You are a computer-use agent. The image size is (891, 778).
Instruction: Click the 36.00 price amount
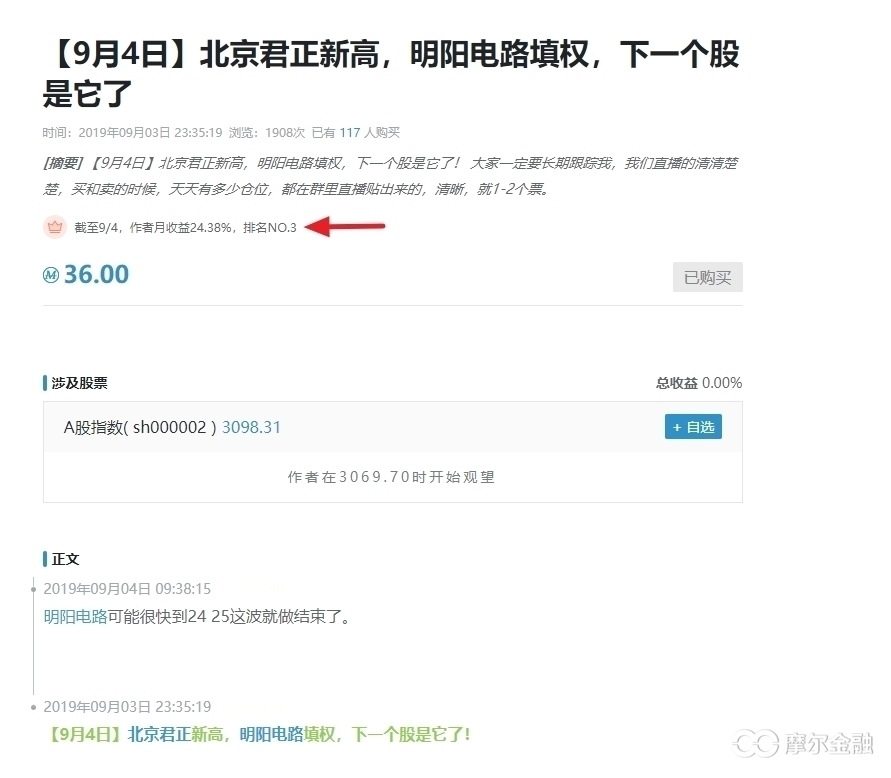[x=96, y=275]
